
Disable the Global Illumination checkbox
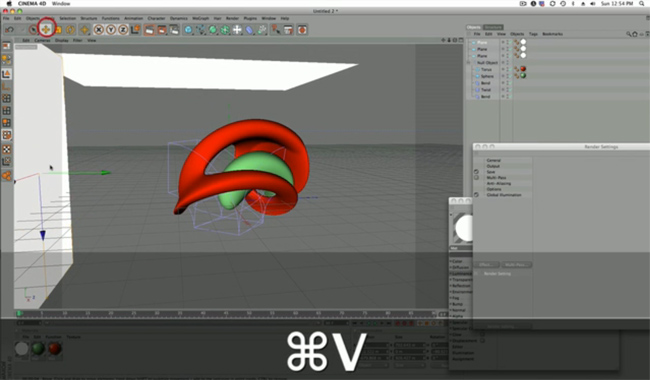pyautogui.click(x=476, y=195)
